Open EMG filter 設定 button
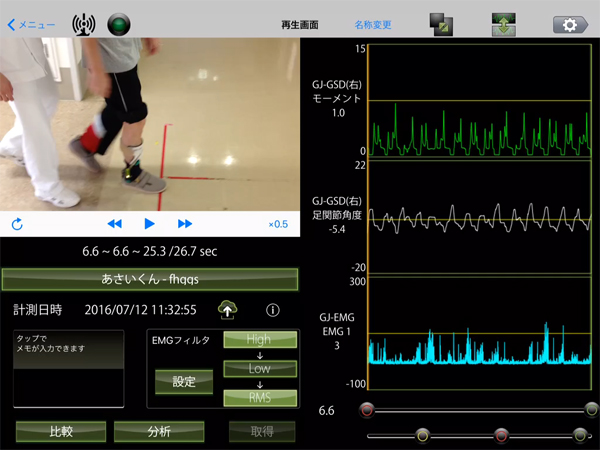Image resolution: width=600 pixels, height=450 pixels. [x=184, y=382]
